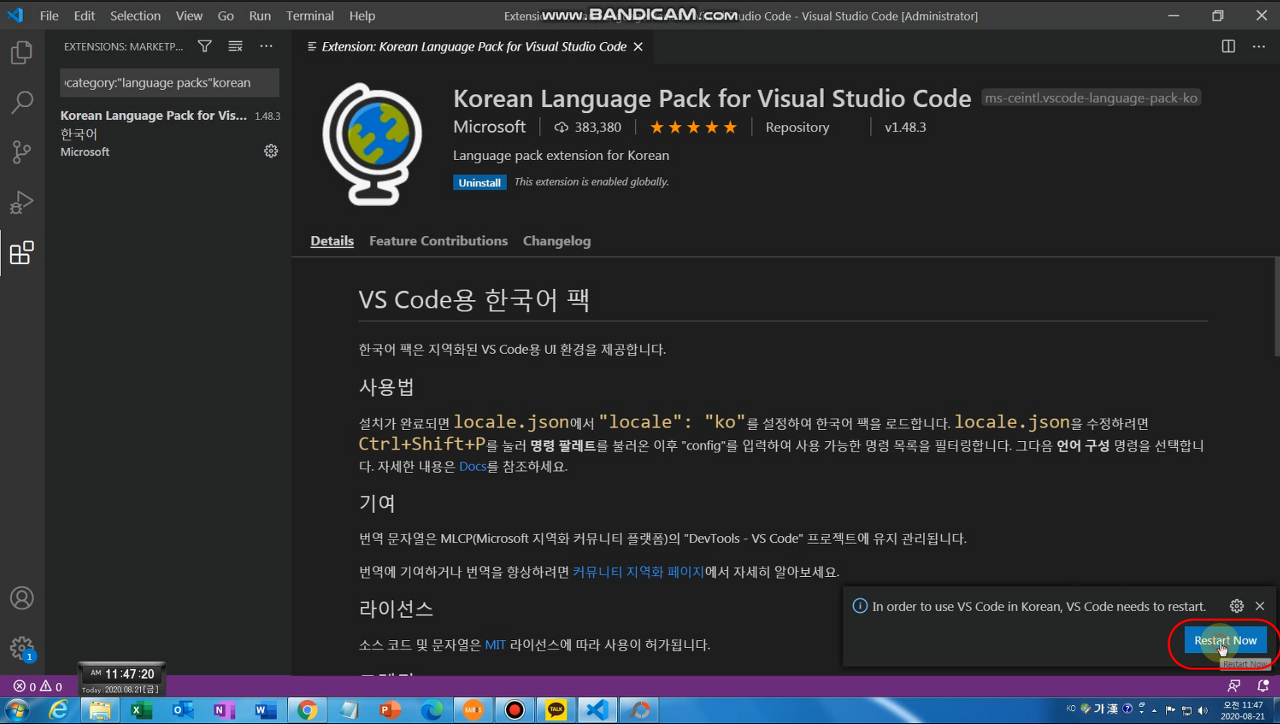The height and width of the screenshot is (724, 1280).
Task: Click the five-star rating
Action: 693,127
